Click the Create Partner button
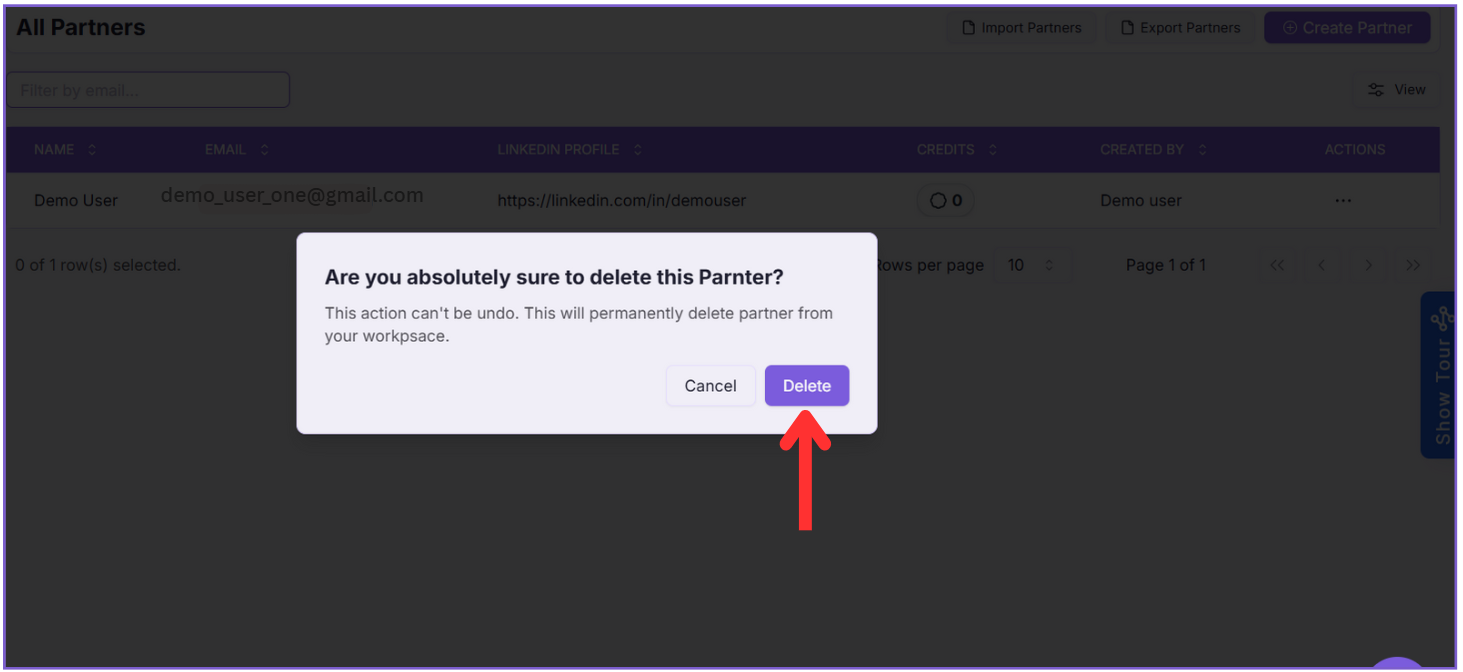This screenshot has width=1463, height=672. coord(1346,28)
